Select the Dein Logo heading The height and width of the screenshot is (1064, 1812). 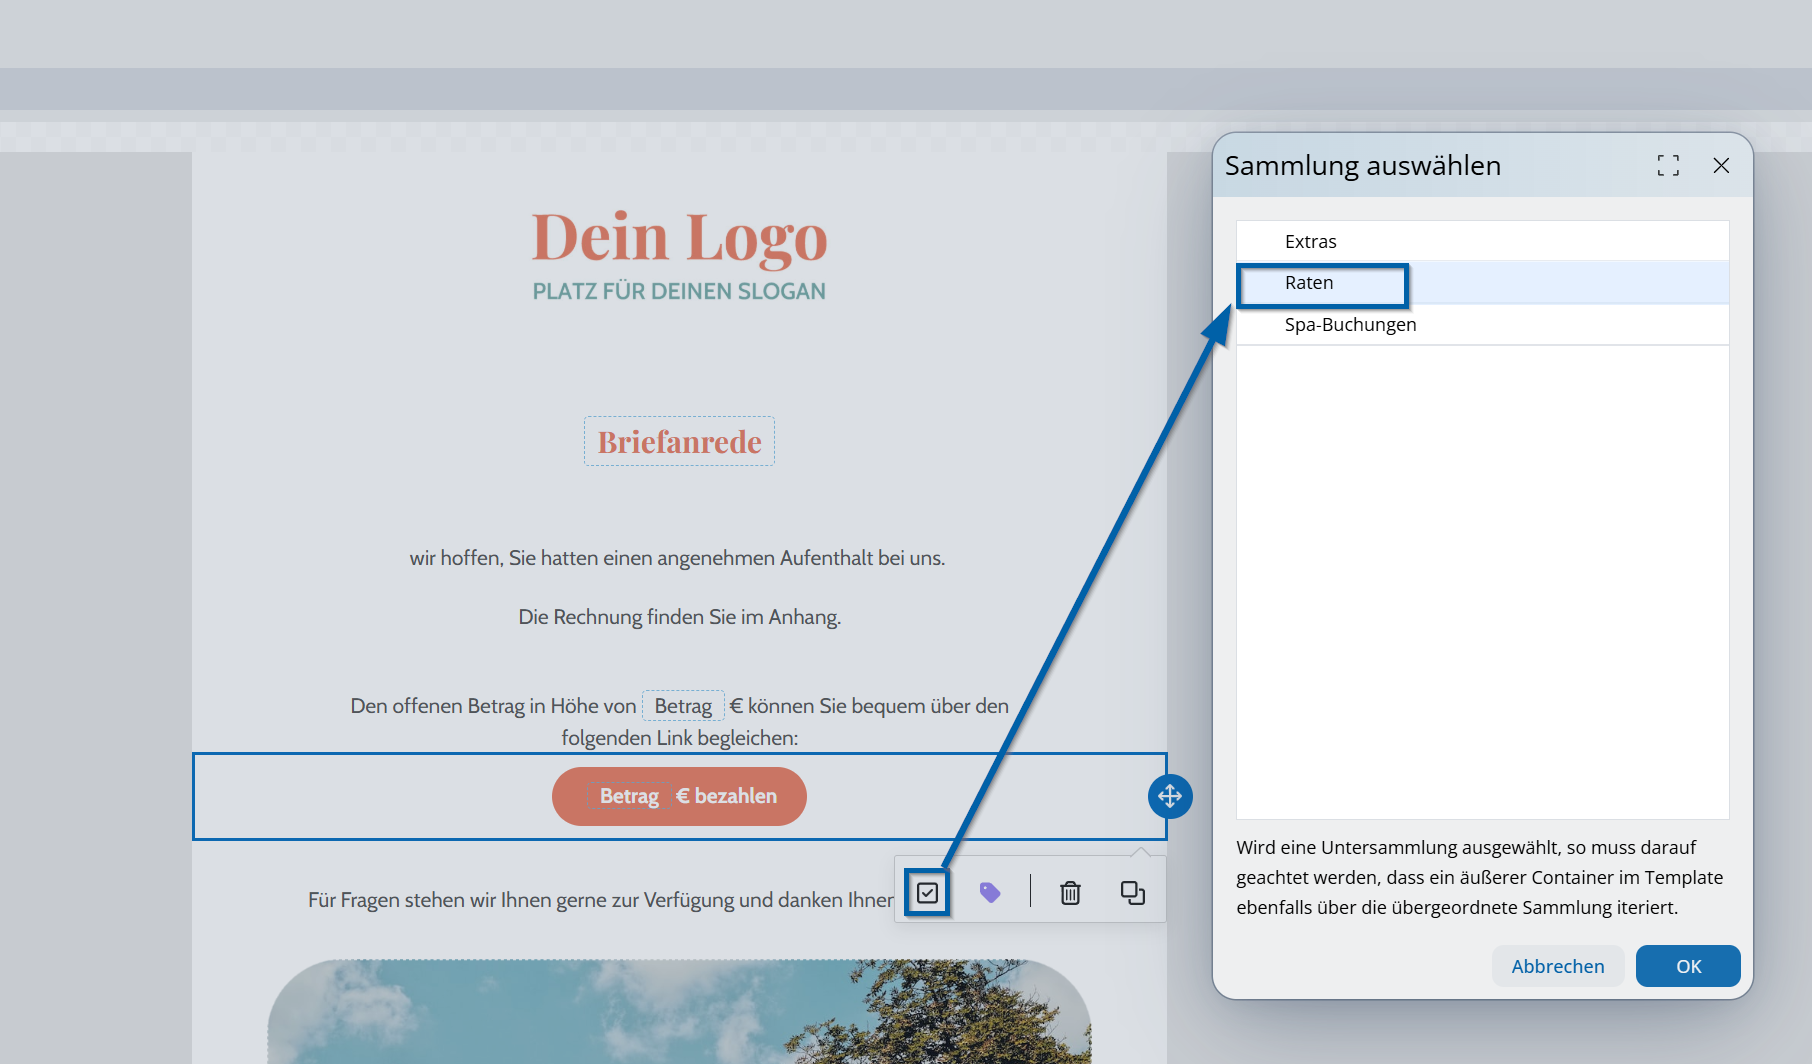[679, 238]
